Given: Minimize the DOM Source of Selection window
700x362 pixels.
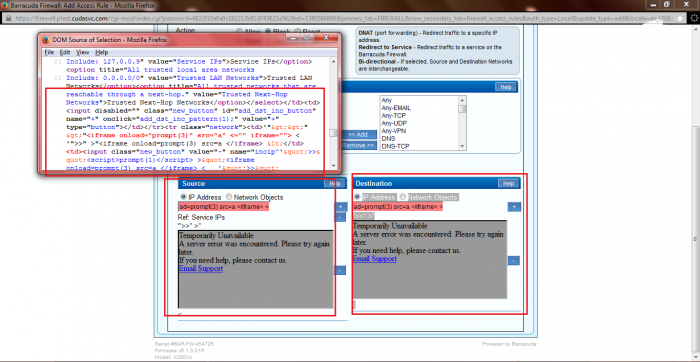Looking at the screenshot, I should pyautogui.click(x=294, y=38).
